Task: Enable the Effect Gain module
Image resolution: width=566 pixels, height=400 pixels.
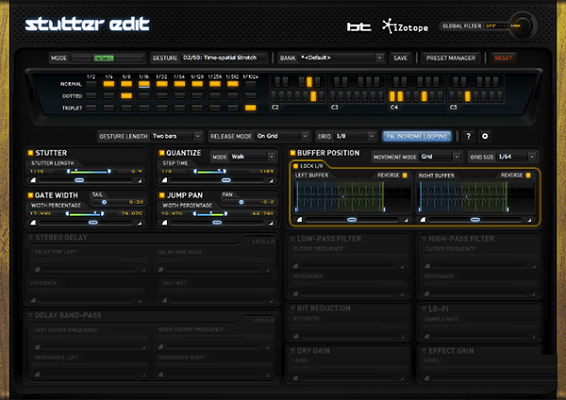Action: click(424, 351)
